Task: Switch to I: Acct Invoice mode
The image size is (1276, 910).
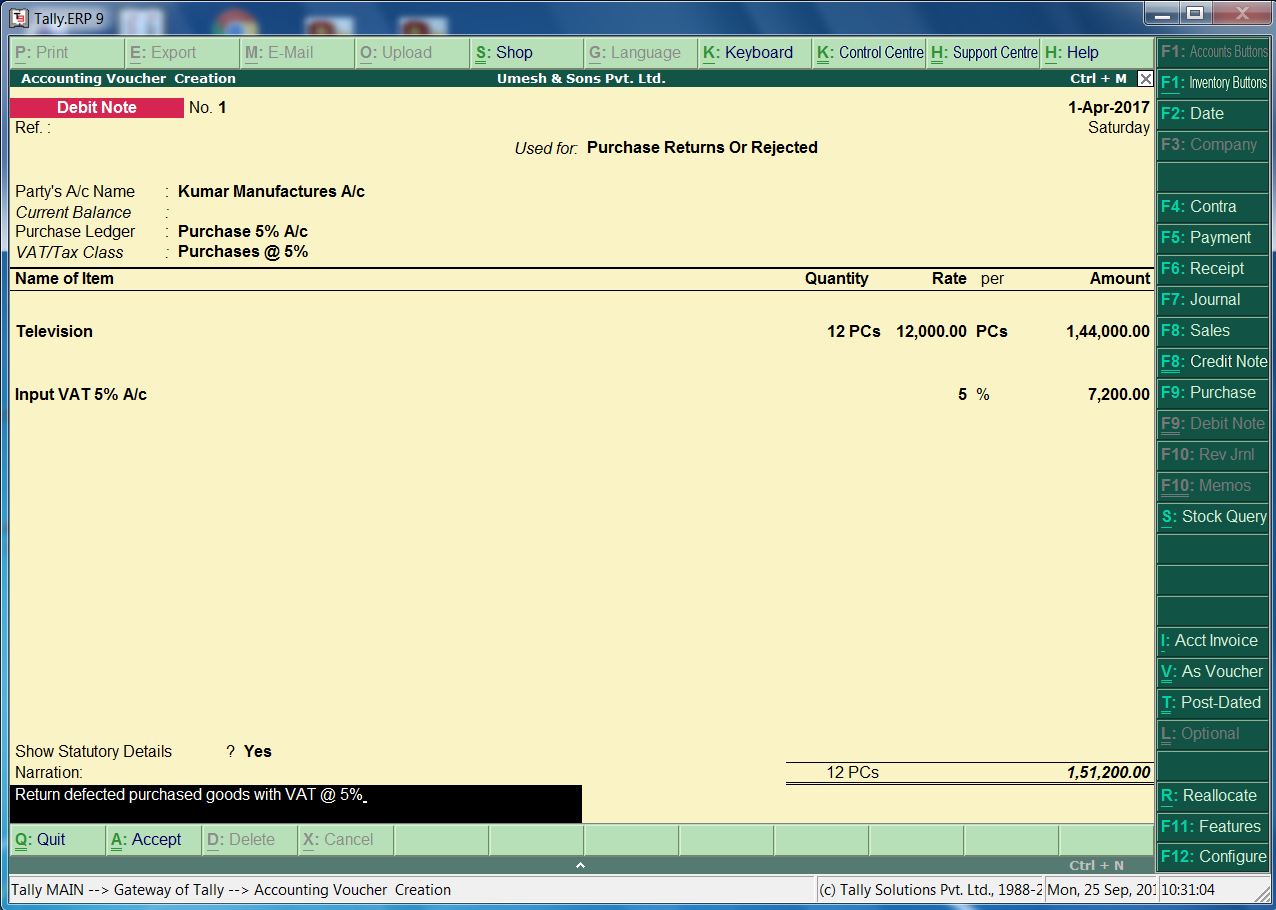Action: click(1213, 641)
